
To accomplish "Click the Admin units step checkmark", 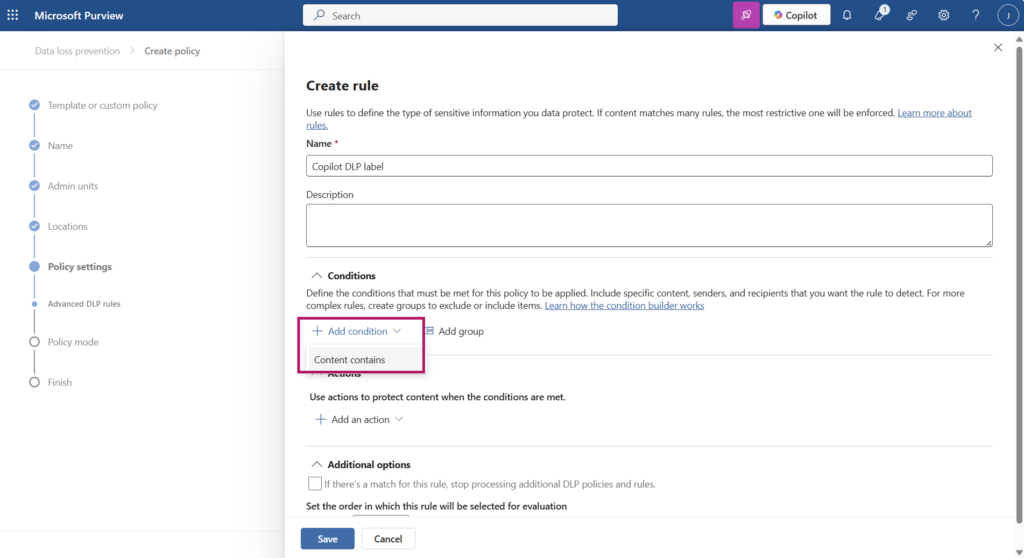I will tap(34, 186).
